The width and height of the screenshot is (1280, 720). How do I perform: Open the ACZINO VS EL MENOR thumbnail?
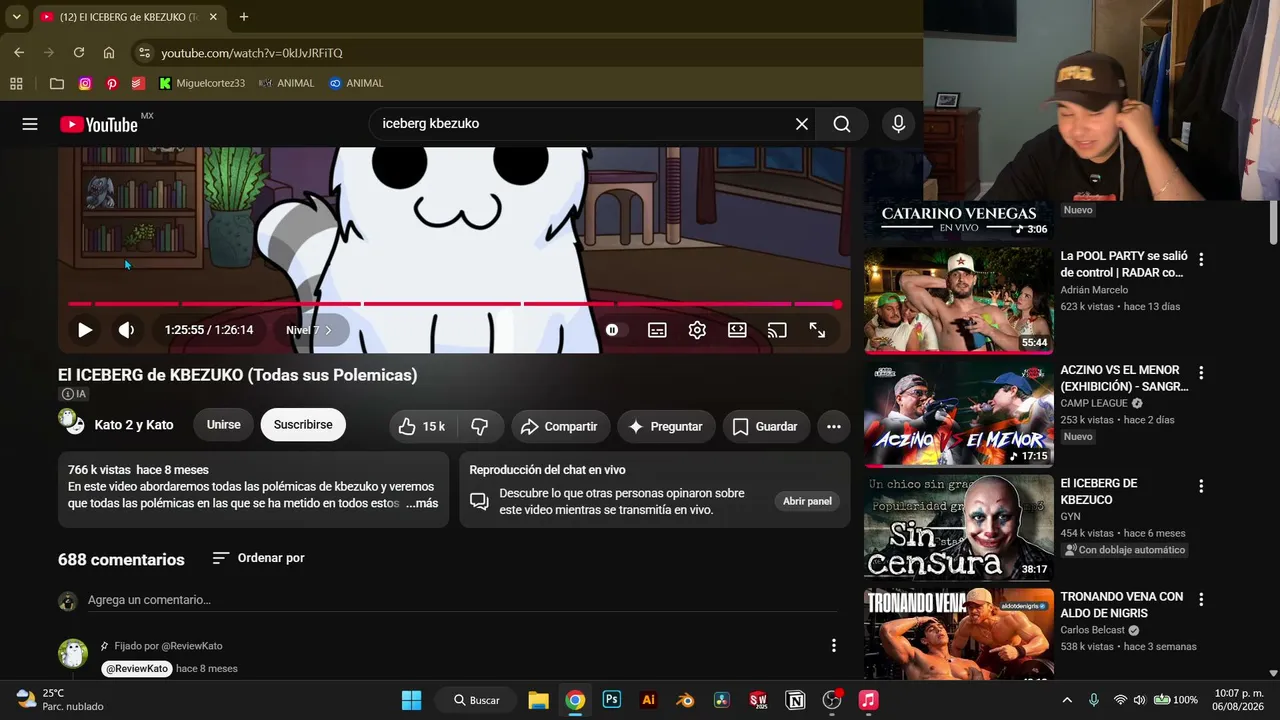pos(958,414)
